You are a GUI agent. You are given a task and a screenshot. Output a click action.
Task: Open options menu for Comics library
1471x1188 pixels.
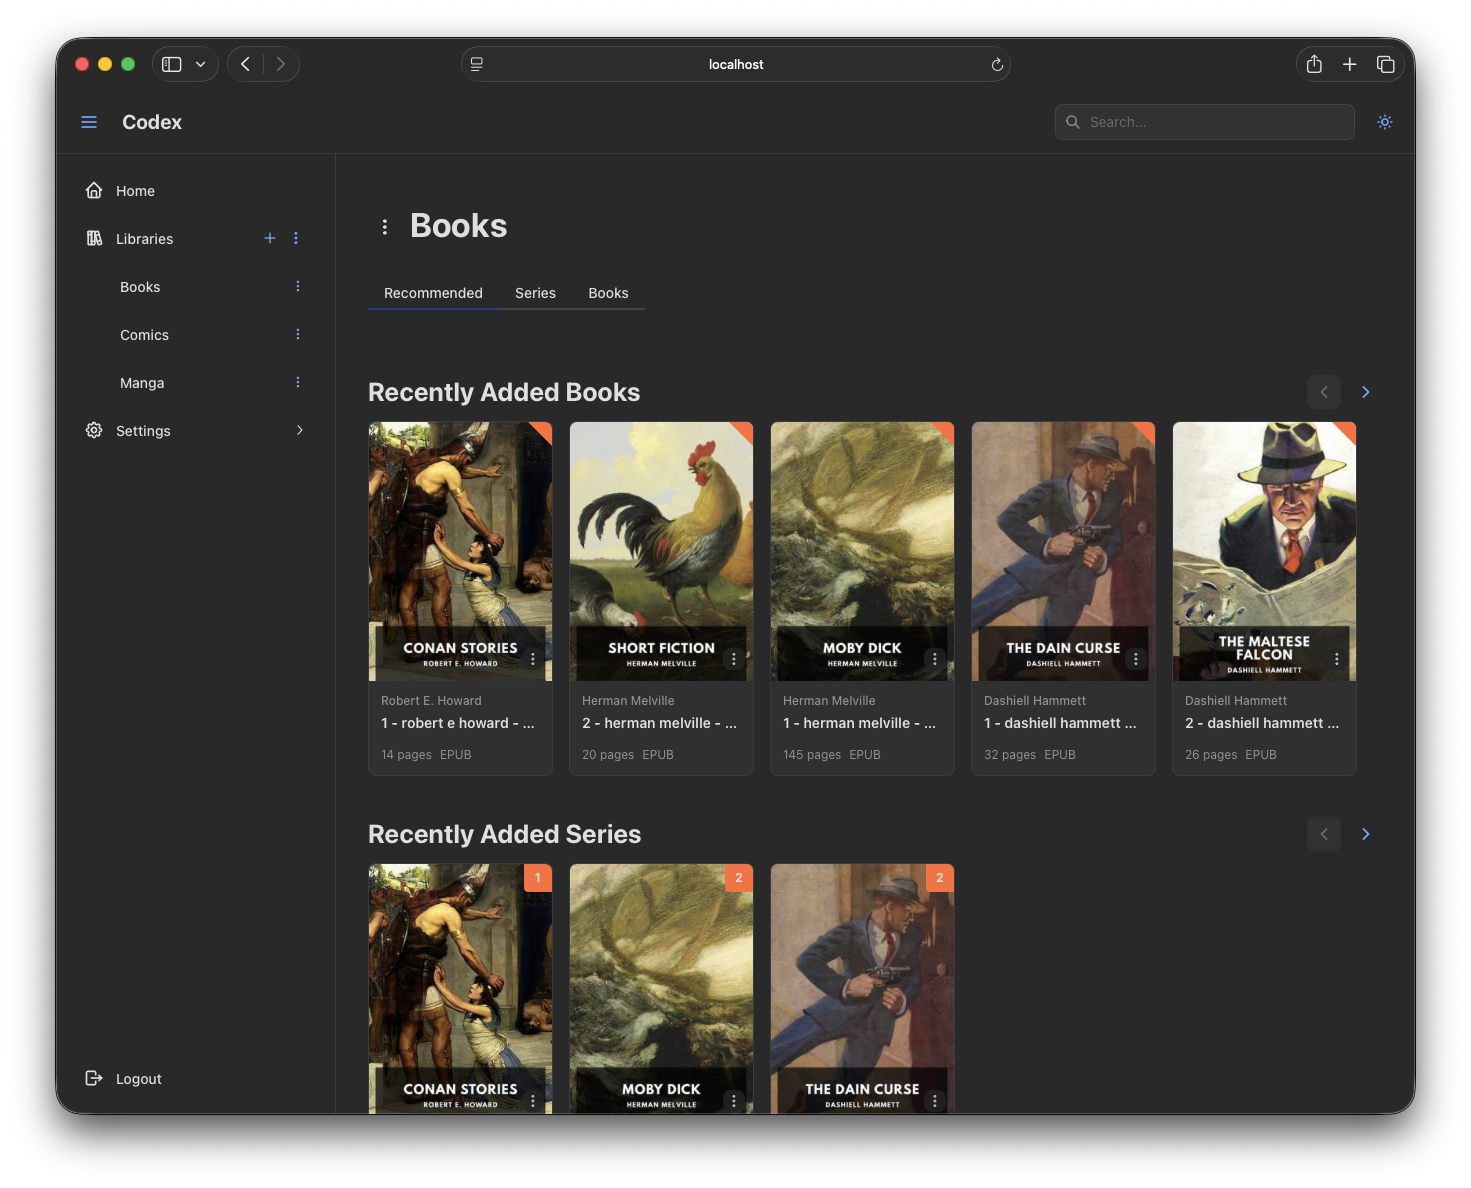point(298,334)
